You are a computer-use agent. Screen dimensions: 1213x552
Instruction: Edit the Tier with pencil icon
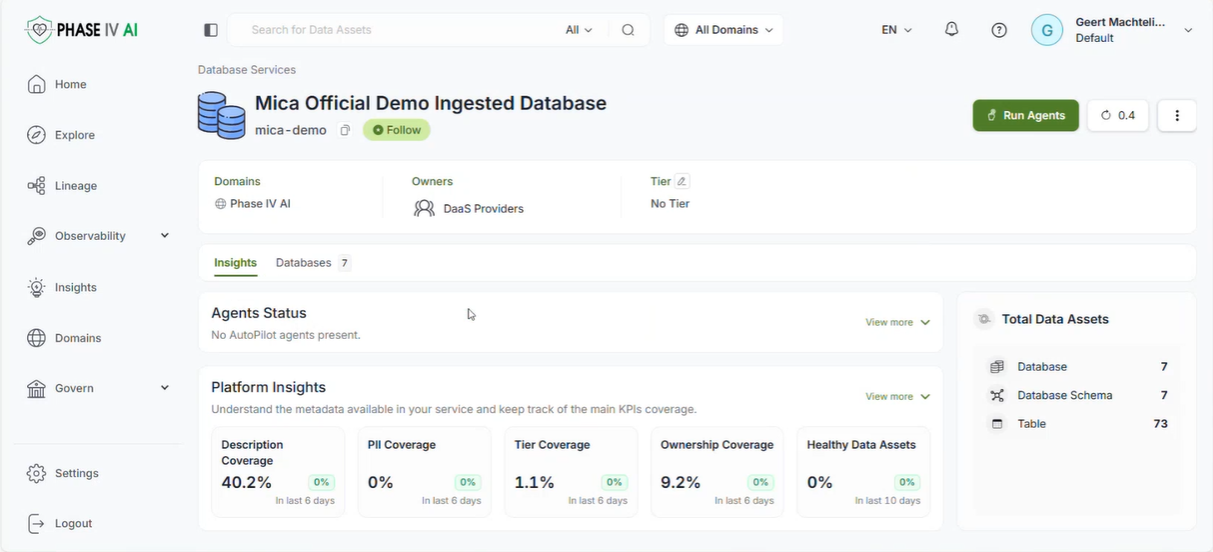pos(682,181)
